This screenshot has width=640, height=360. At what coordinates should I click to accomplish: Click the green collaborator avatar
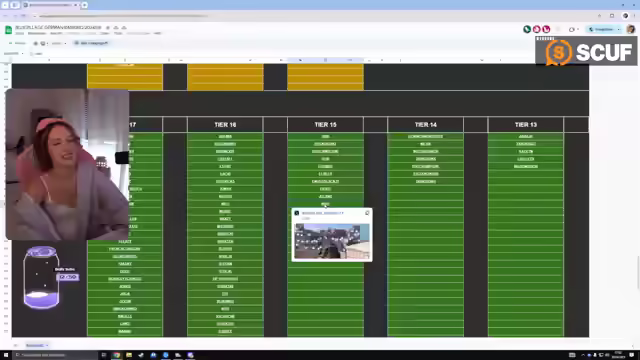(x=527, y=29)
